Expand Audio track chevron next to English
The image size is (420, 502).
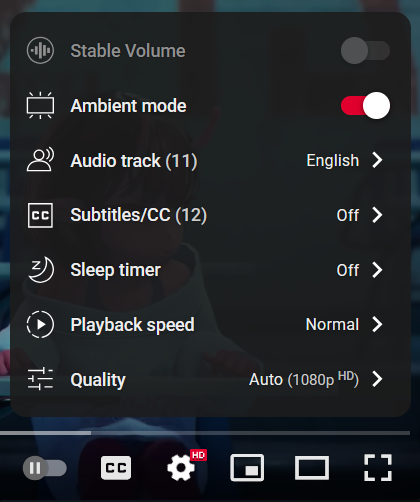click(377, 160)
